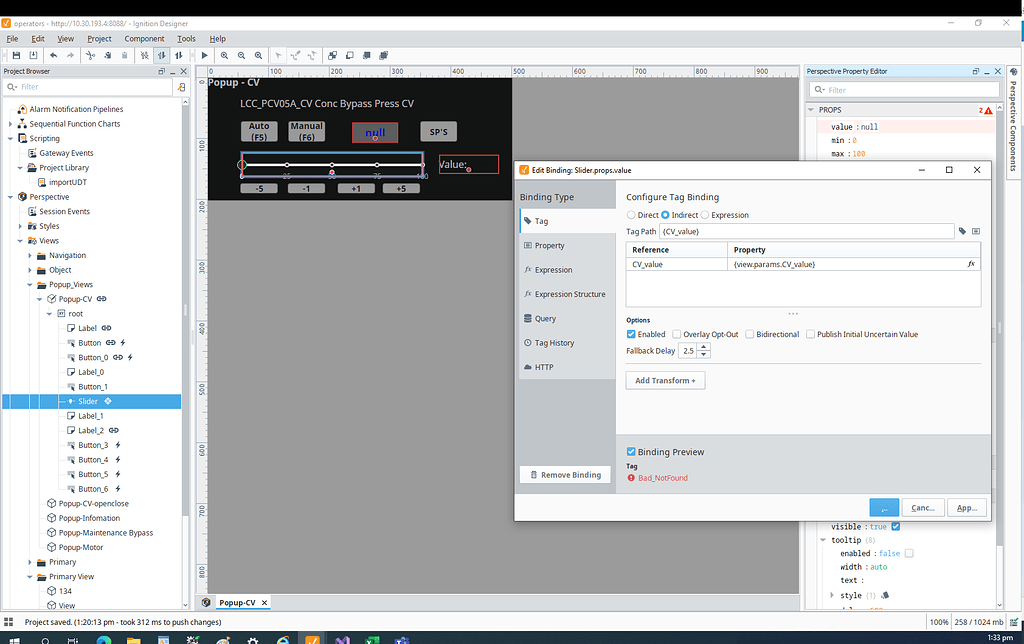Viewport: 1024px width, 644px height.
Task: Click the Redo arrow in the toolbar
Action: [71, 56]
